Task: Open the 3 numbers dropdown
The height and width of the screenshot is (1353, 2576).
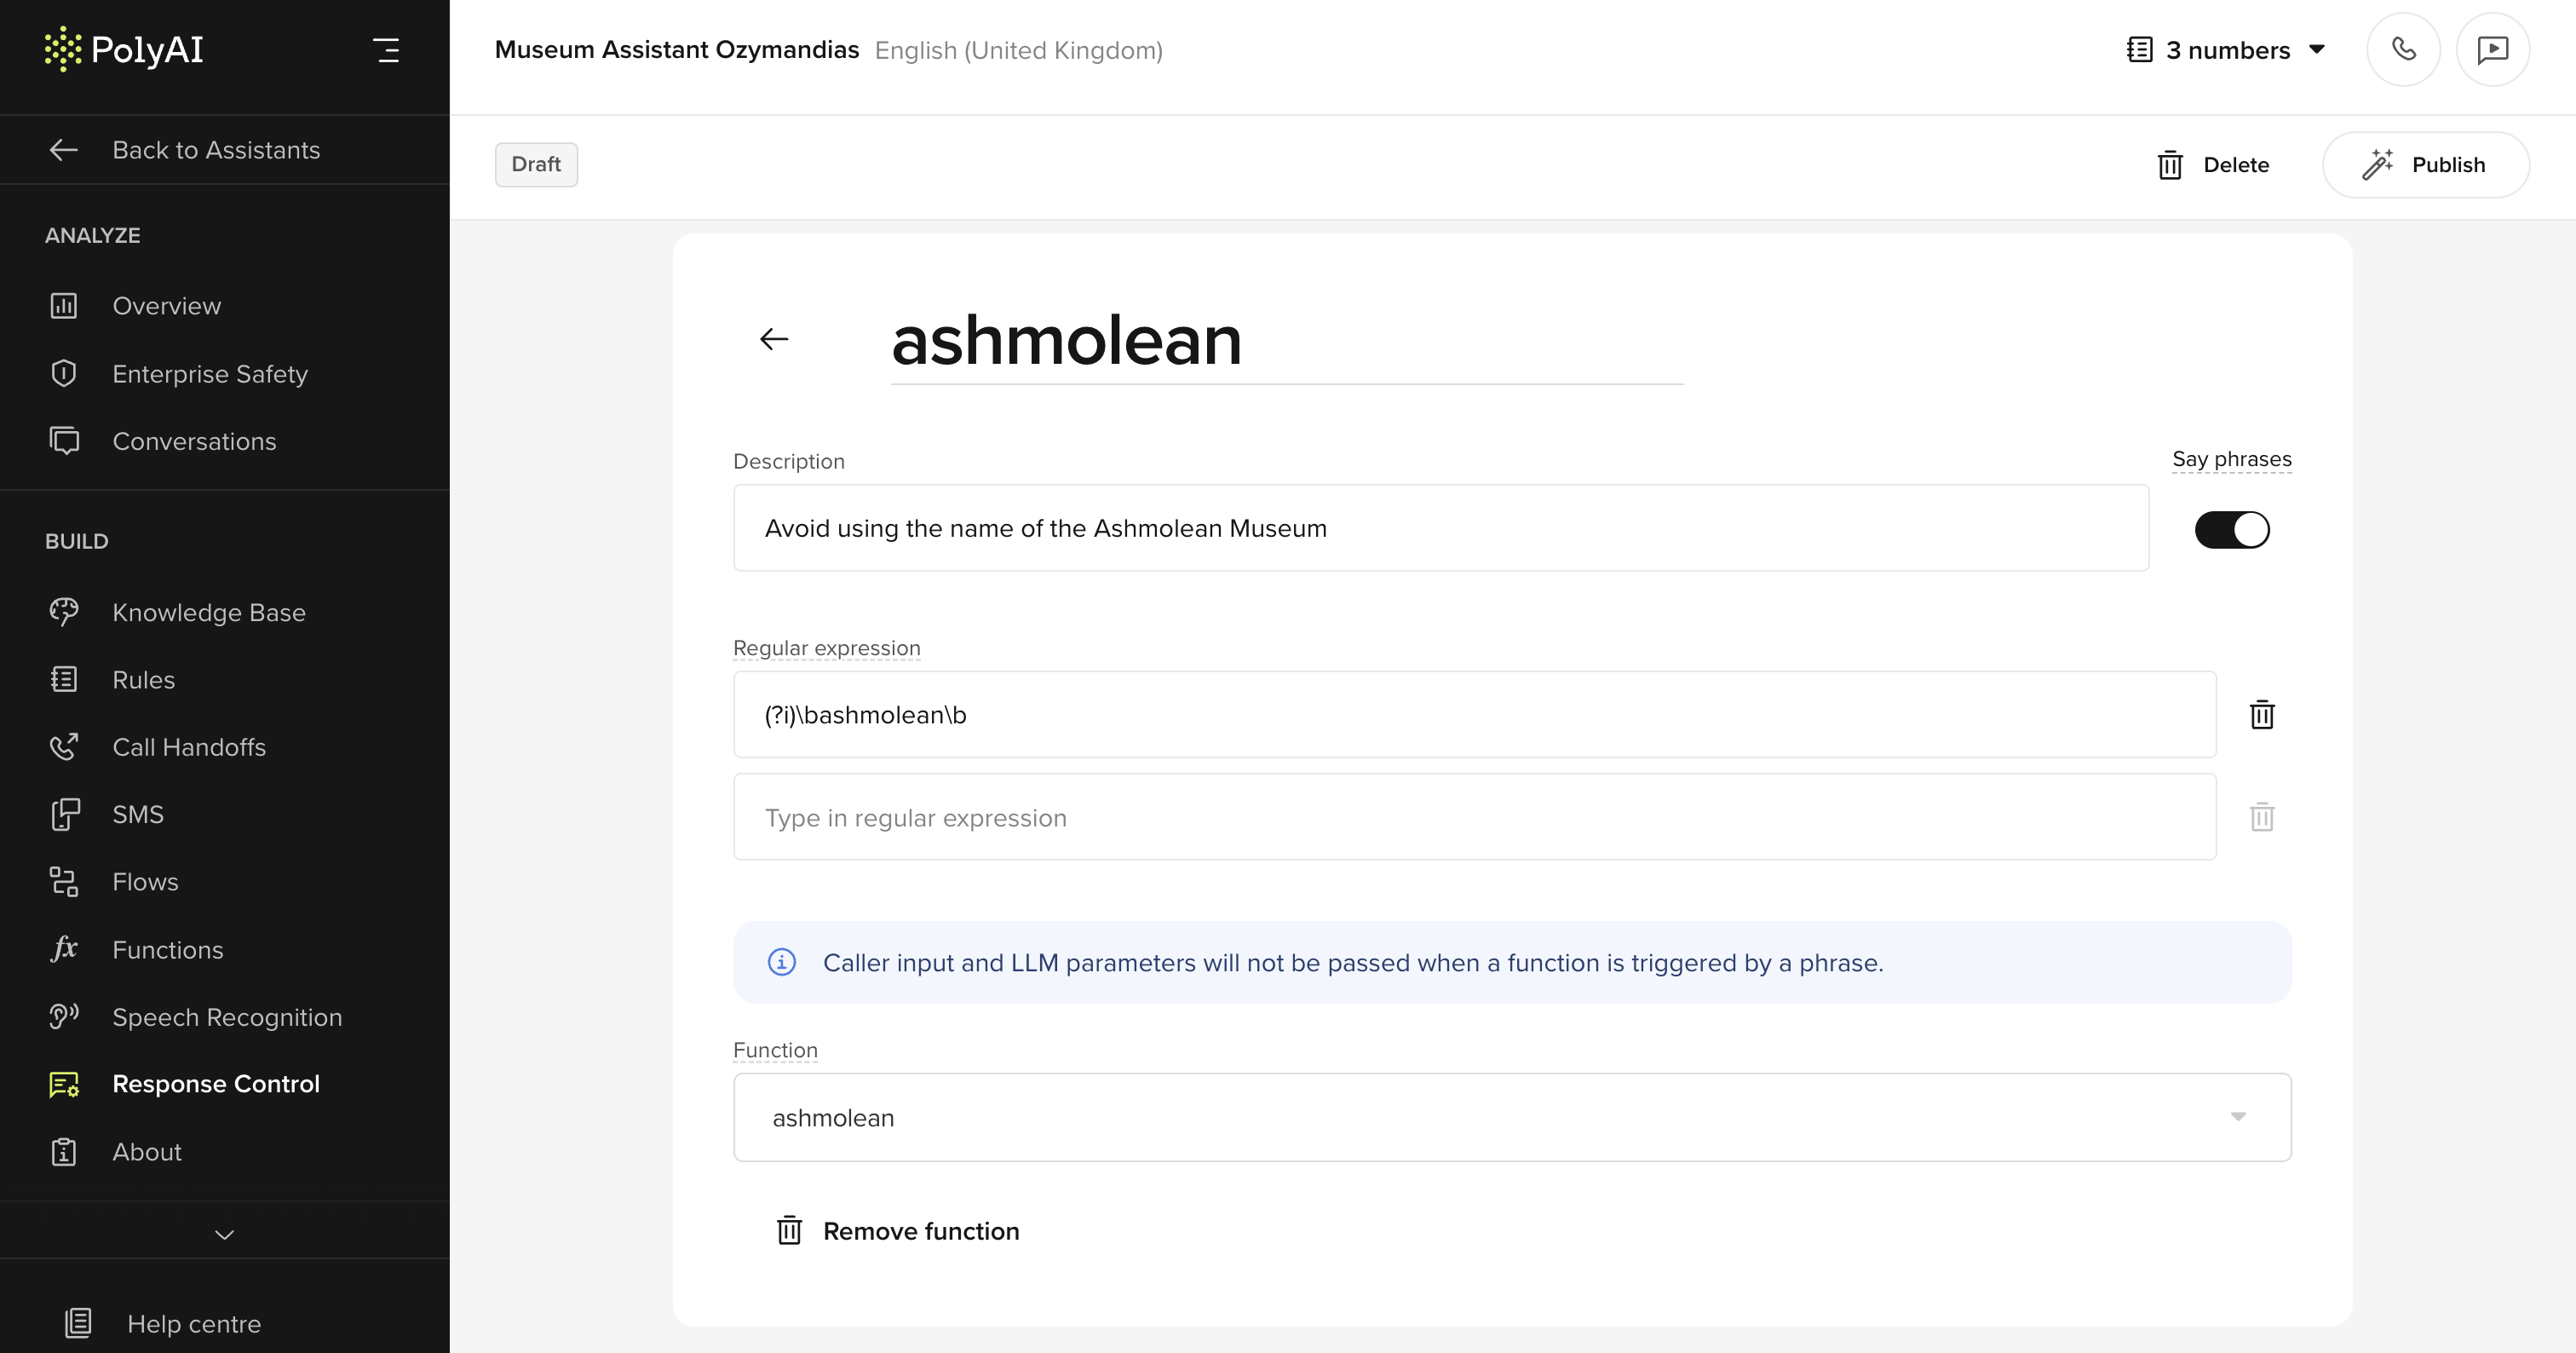Action: point(2226,50)
